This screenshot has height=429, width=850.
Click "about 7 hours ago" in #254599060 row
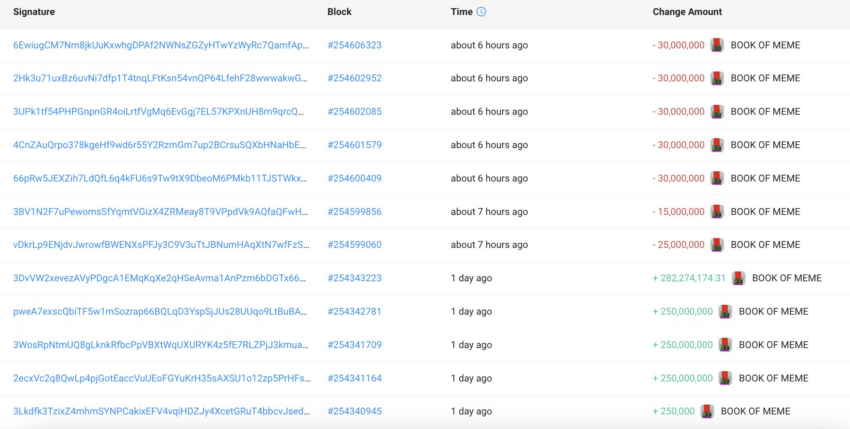[489, 245]
